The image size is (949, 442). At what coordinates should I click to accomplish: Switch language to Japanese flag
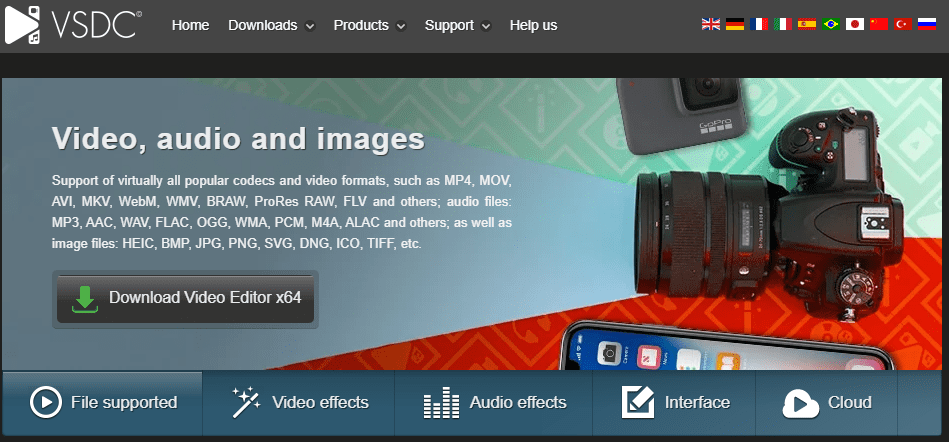point(855,24)
